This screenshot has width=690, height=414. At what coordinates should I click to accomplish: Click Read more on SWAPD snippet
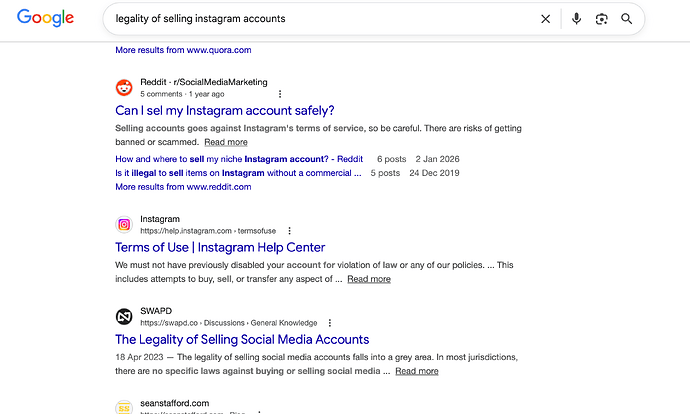coord(417,371)
